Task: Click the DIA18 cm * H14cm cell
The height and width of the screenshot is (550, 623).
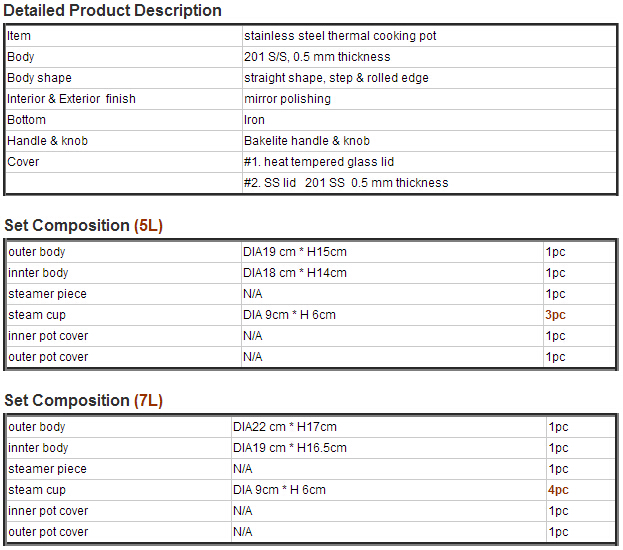Action: tap(392, 273)
